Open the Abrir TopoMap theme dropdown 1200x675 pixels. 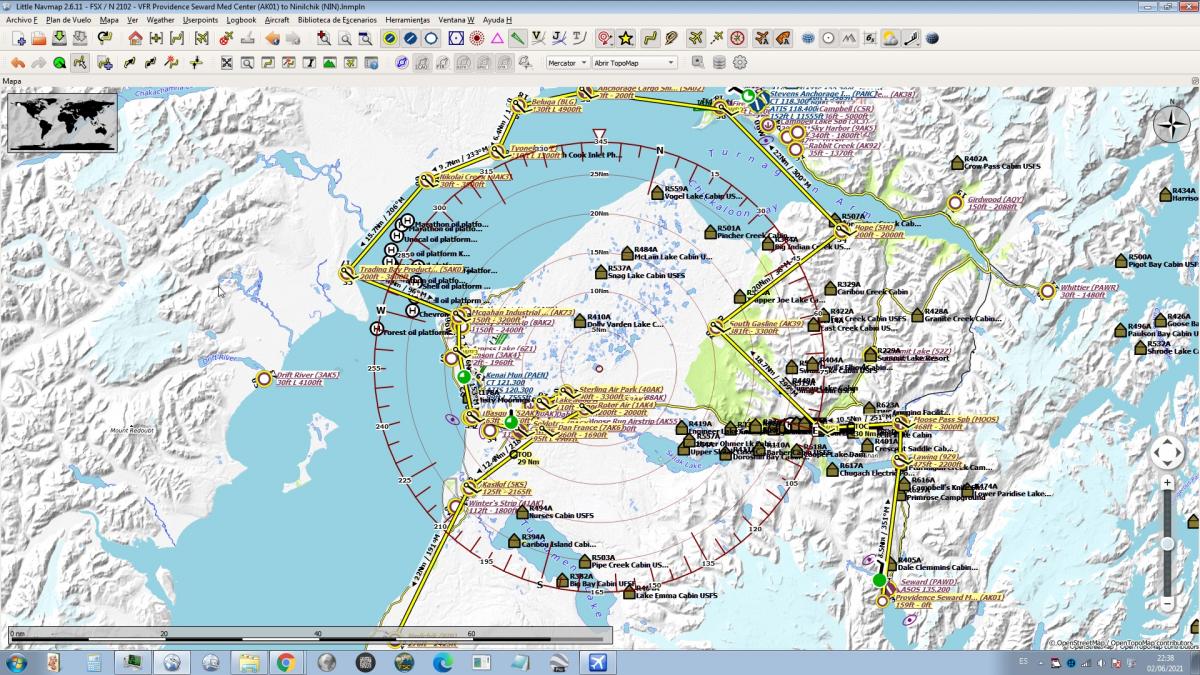(x=635, y=62)
